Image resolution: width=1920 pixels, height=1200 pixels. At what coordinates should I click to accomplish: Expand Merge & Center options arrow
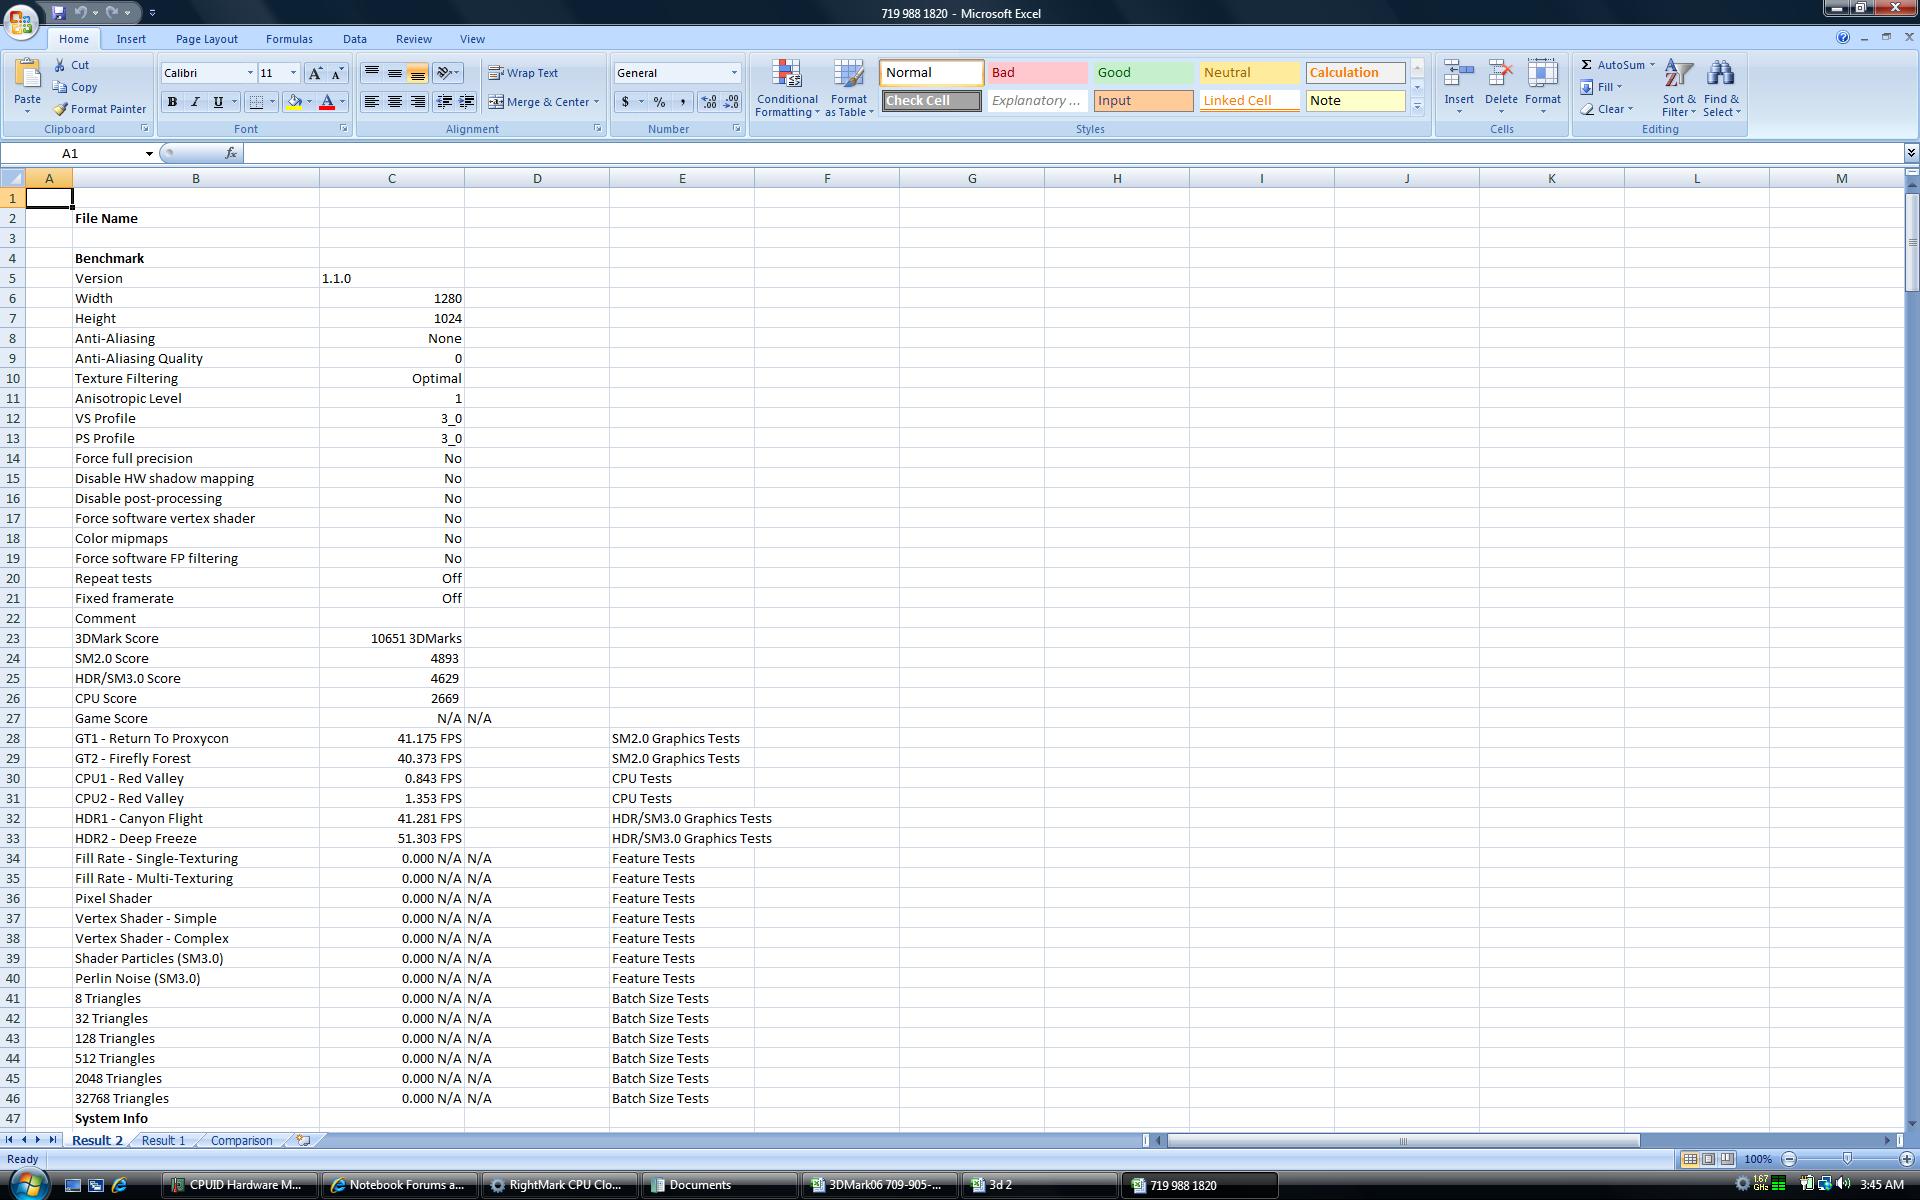pos(596,102)
